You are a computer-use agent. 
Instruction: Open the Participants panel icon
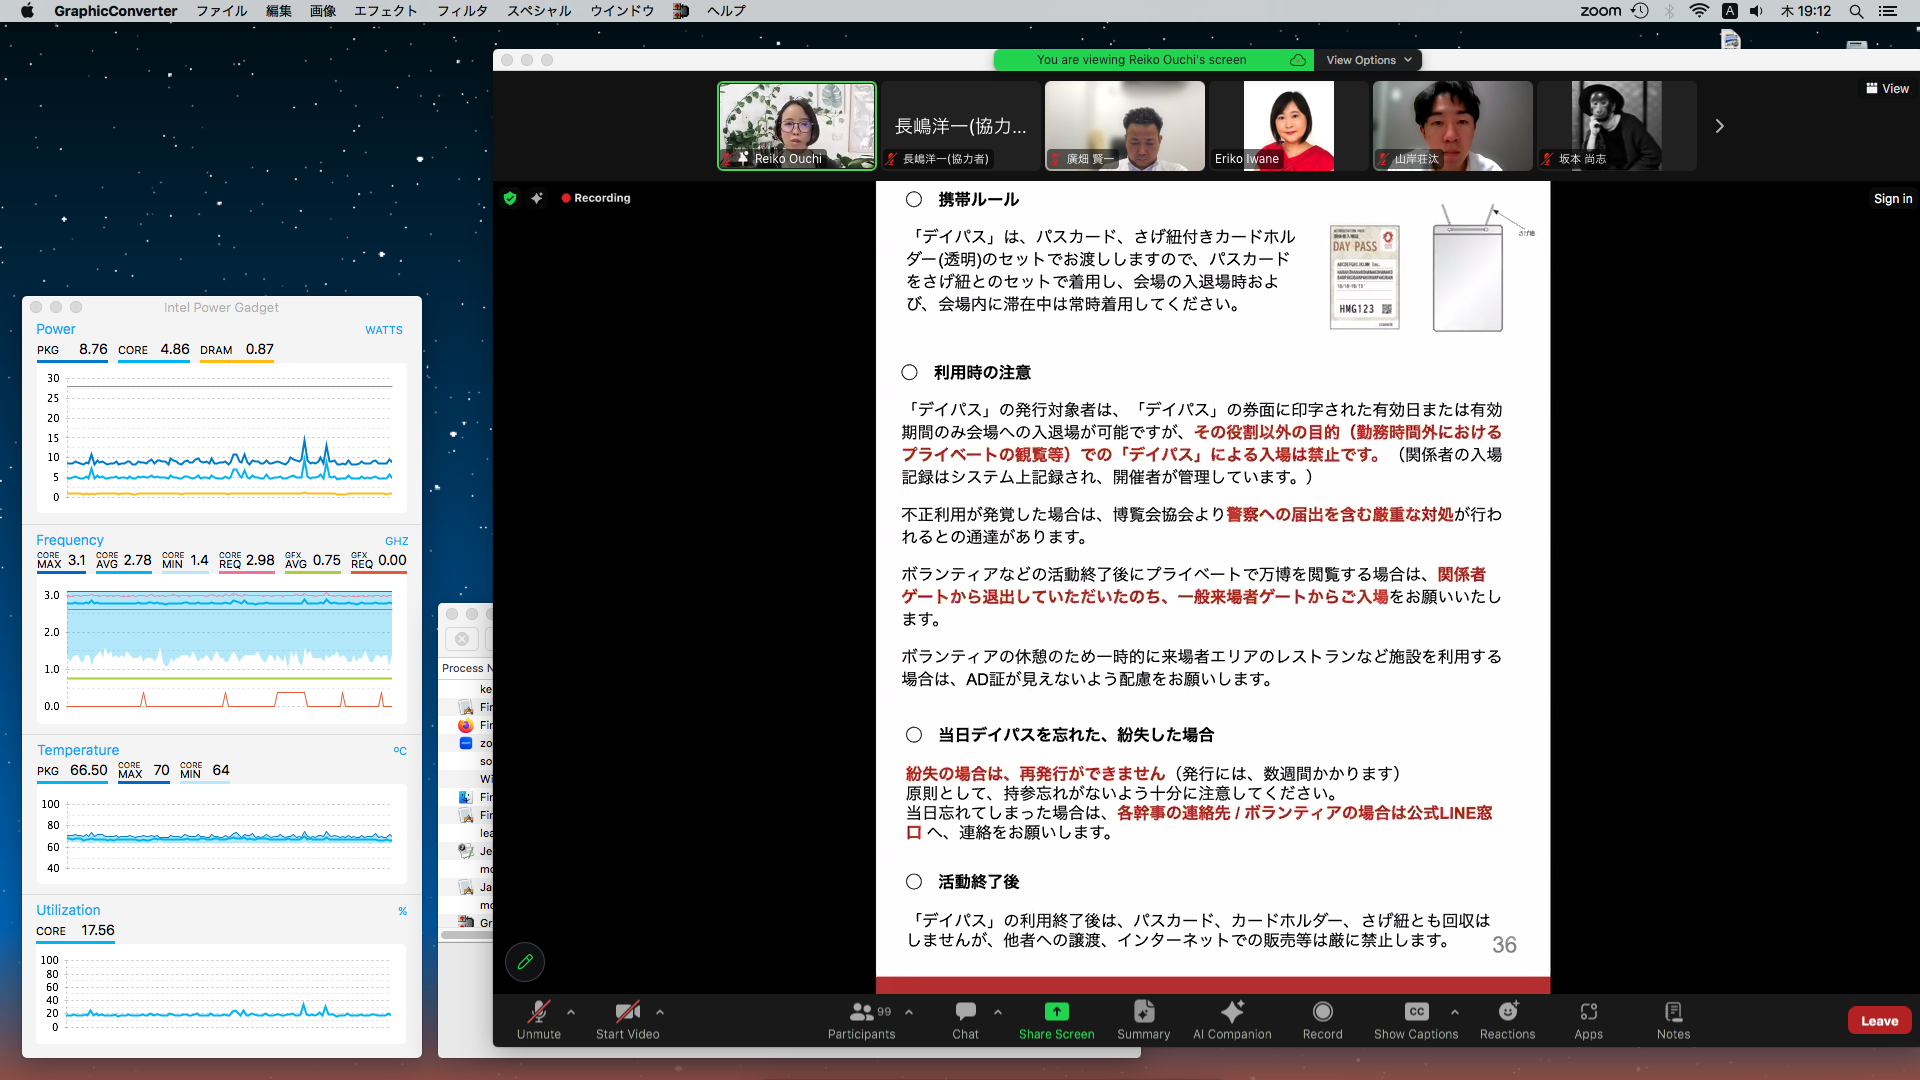pyautogui.click(x=860, y=1012)
